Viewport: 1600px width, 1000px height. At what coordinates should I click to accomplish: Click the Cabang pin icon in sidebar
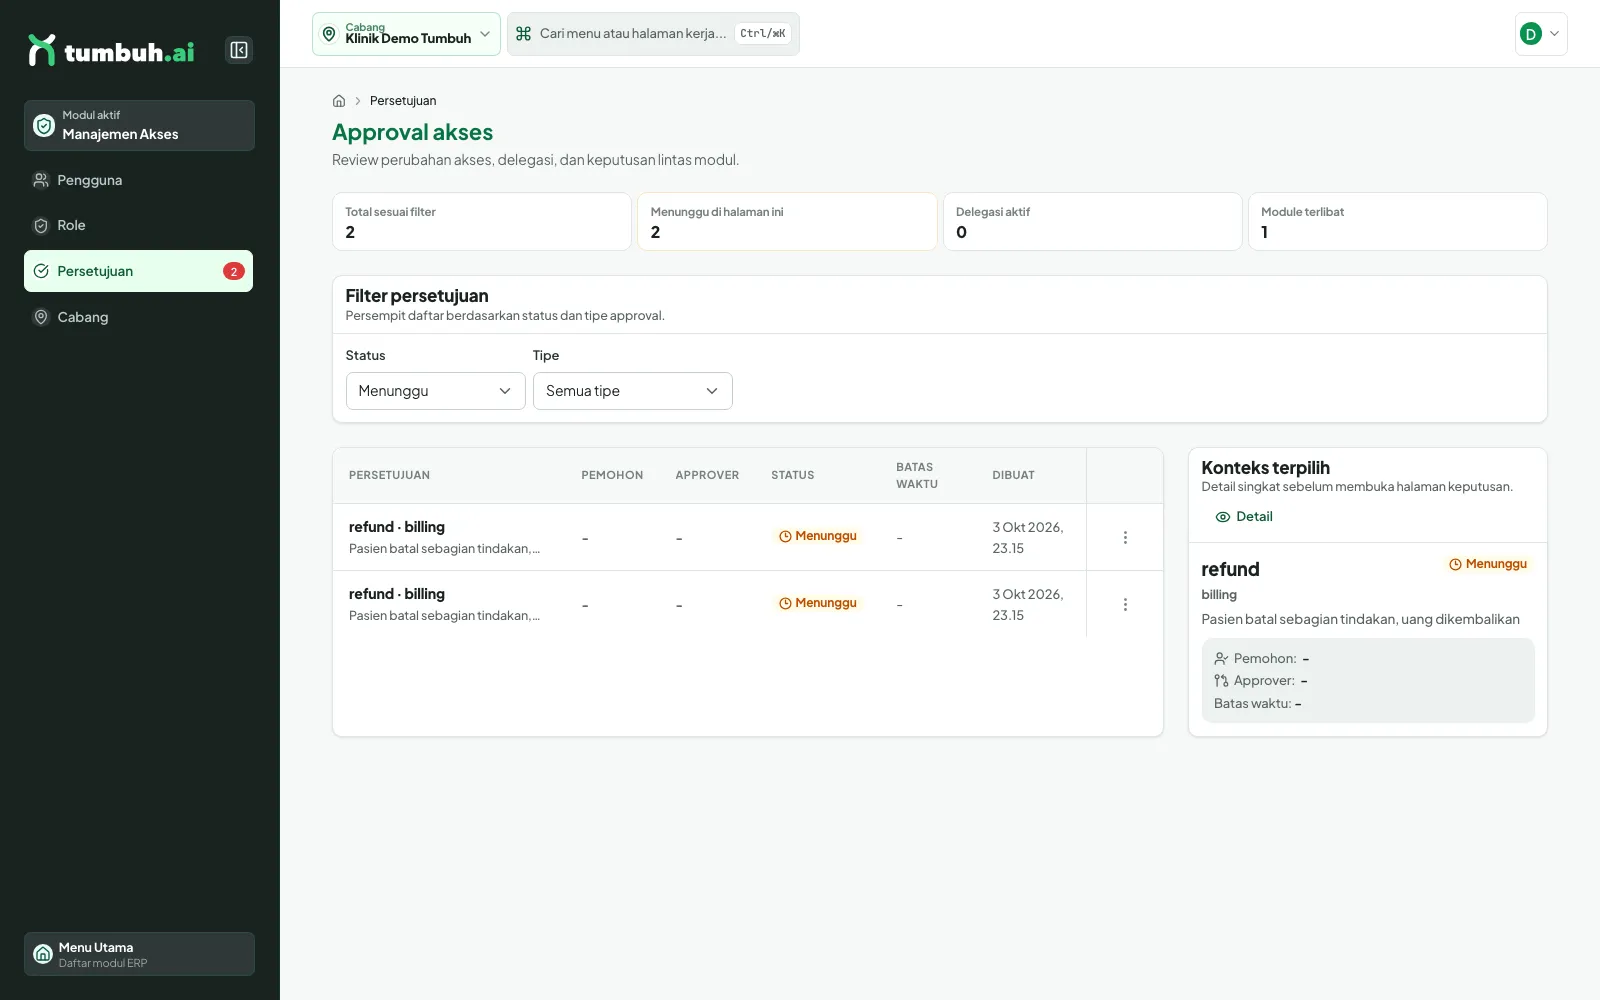pos(41,317)
